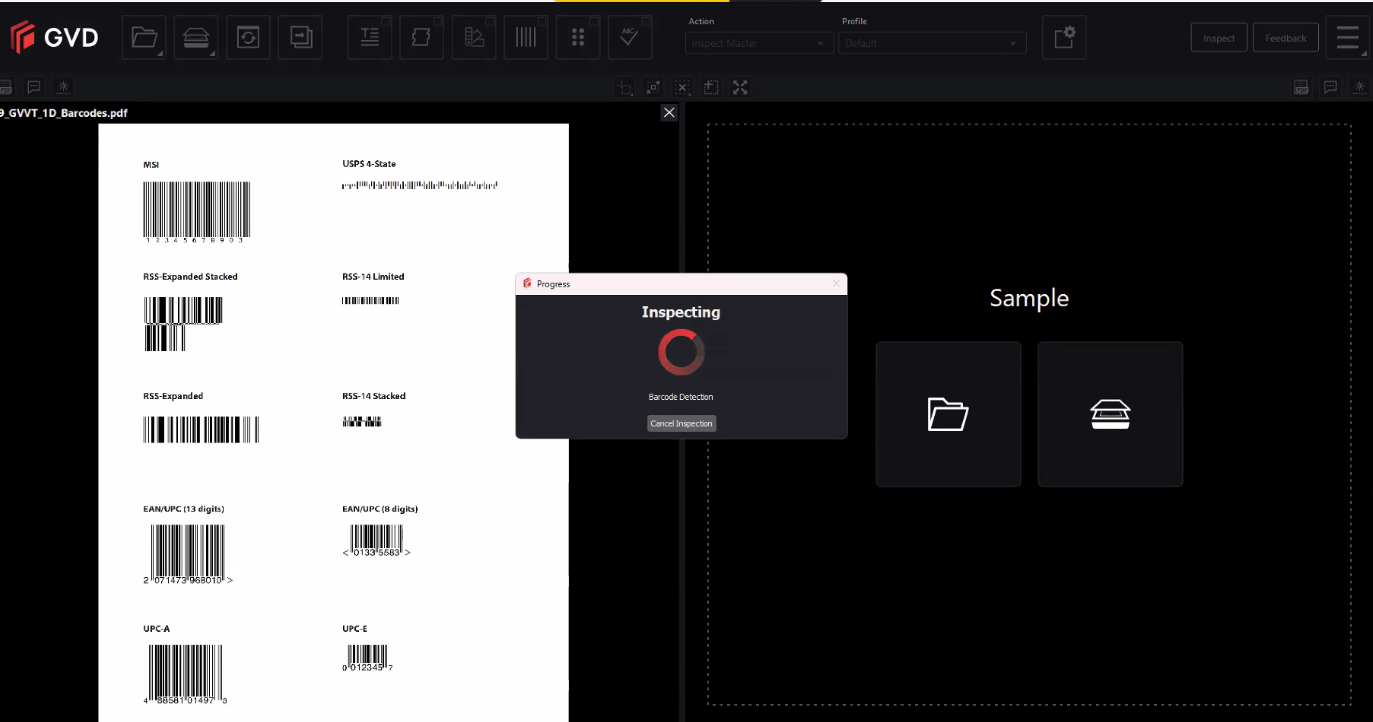Select the color inspection palette icon

point(474,38)
